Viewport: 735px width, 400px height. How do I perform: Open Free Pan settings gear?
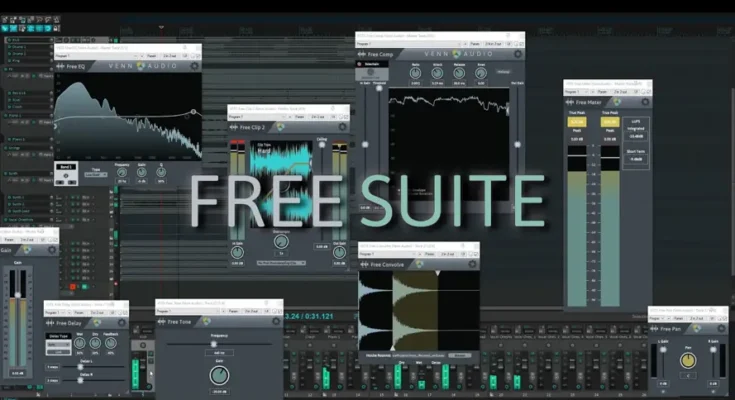click(721, 329)
